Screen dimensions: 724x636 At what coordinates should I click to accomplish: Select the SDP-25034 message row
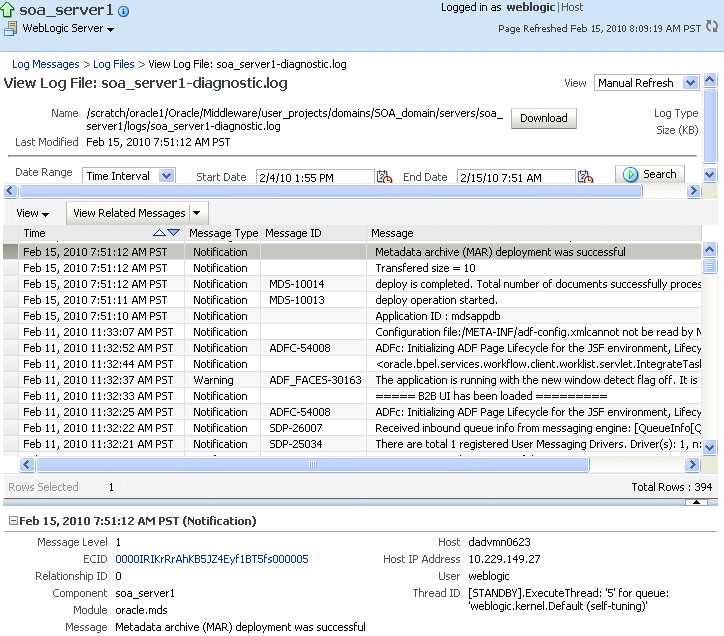point(352,444)
